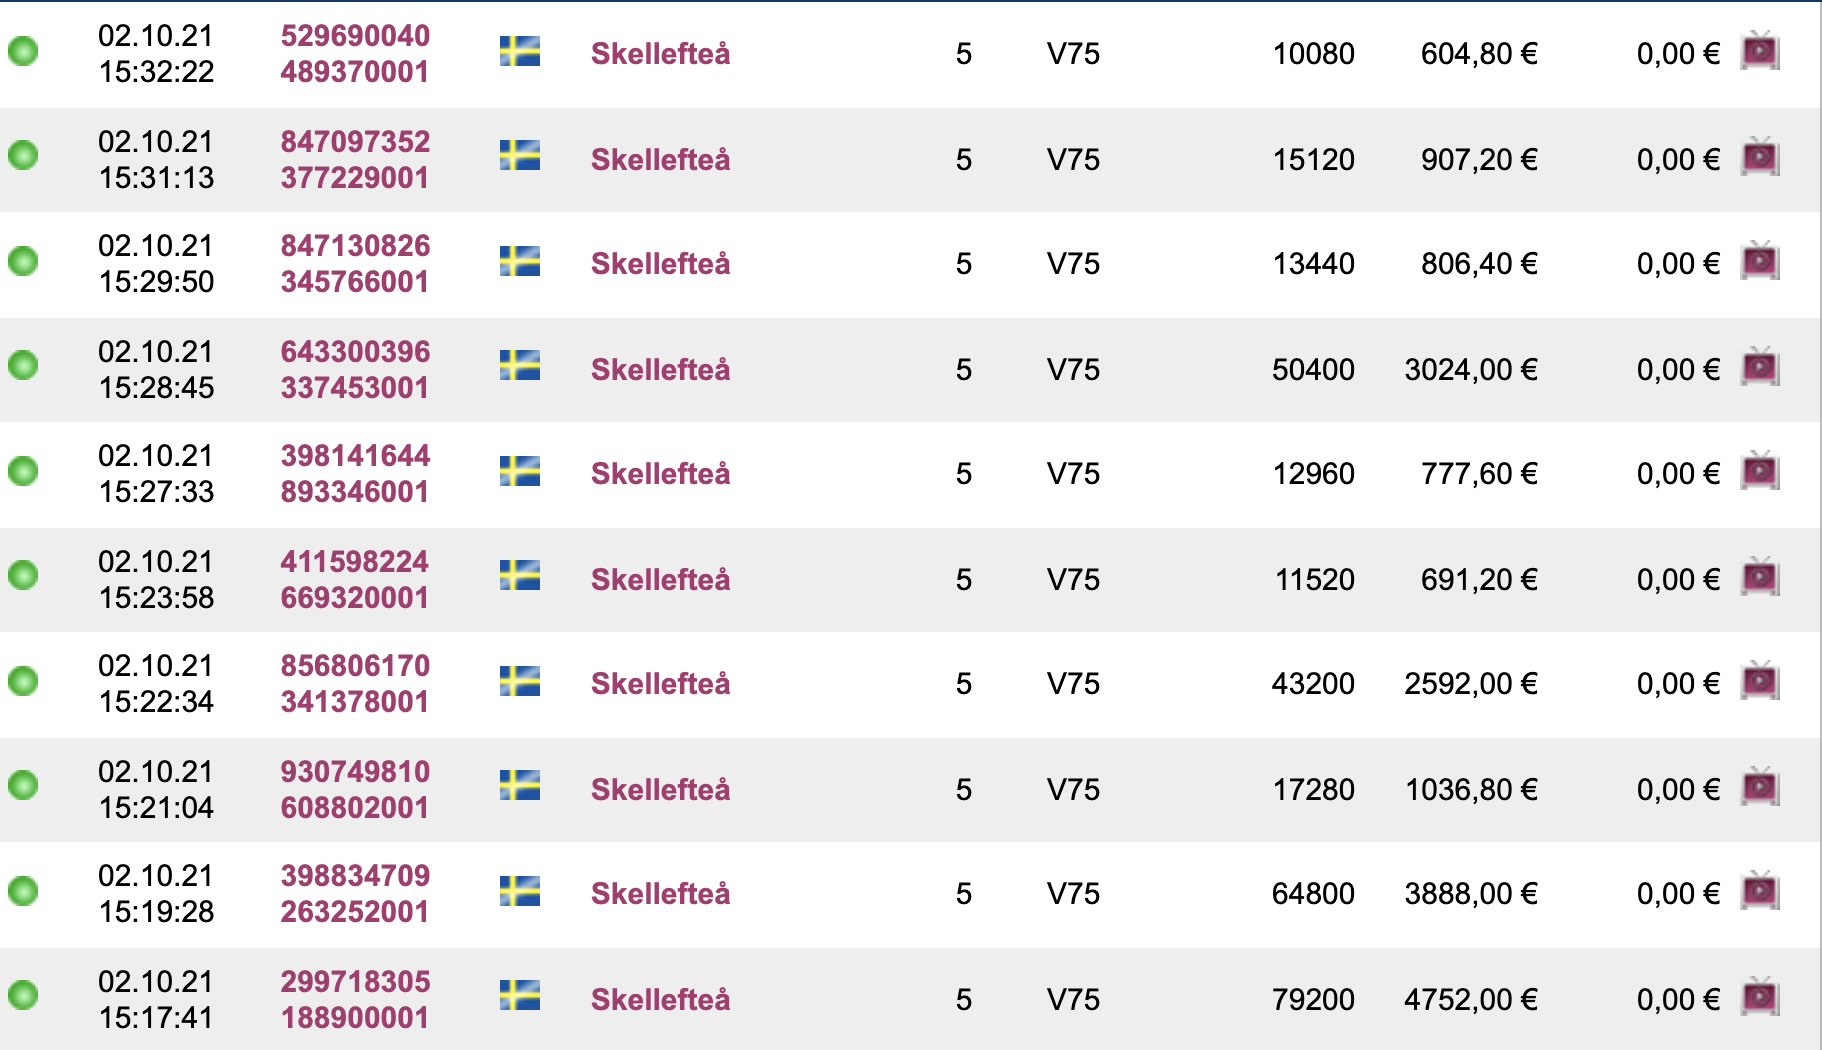Open bet ID 529690040 489370001
Image resolution: width=1822 pixels, height=1050 pixels.
pos(355,54)
